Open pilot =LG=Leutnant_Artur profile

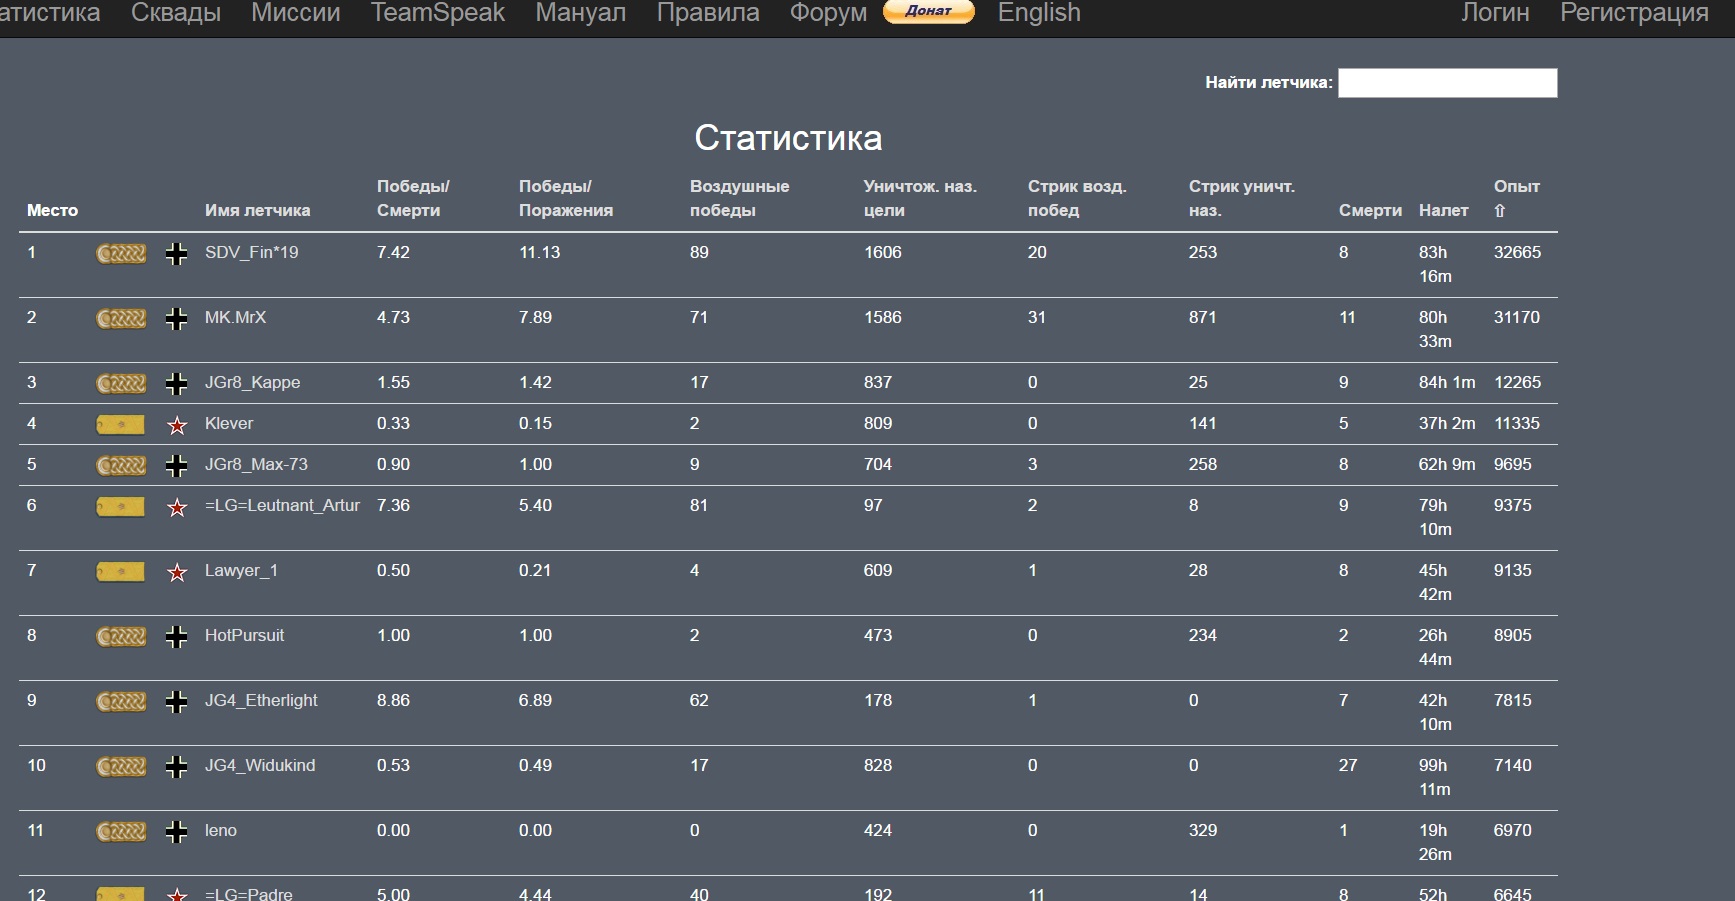tap(282, 506)
